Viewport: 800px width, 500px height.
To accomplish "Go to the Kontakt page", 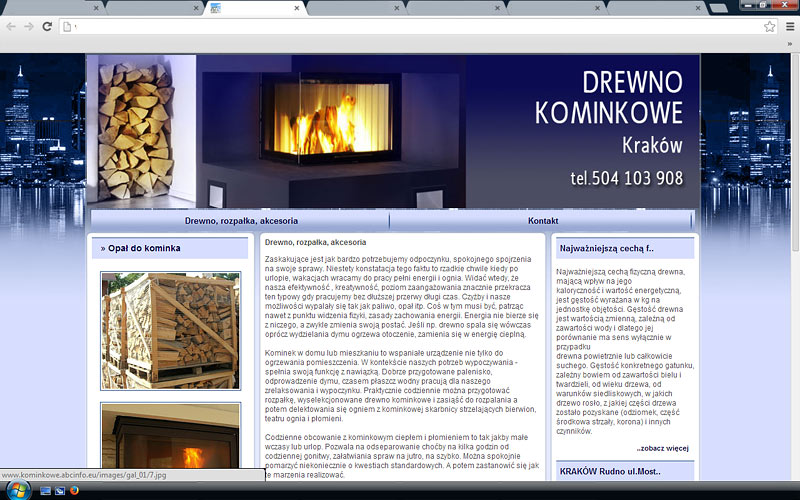I will [x=542, y=221].
